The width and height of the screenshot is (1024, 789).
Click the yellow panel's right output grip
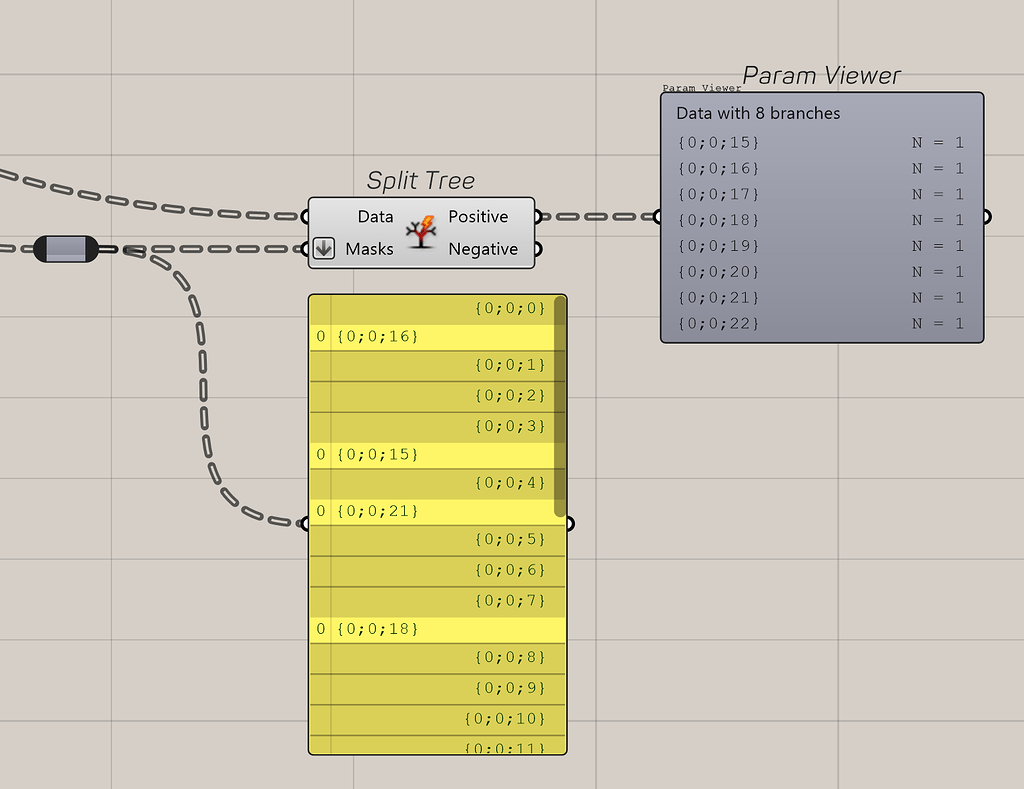point(570,523)
